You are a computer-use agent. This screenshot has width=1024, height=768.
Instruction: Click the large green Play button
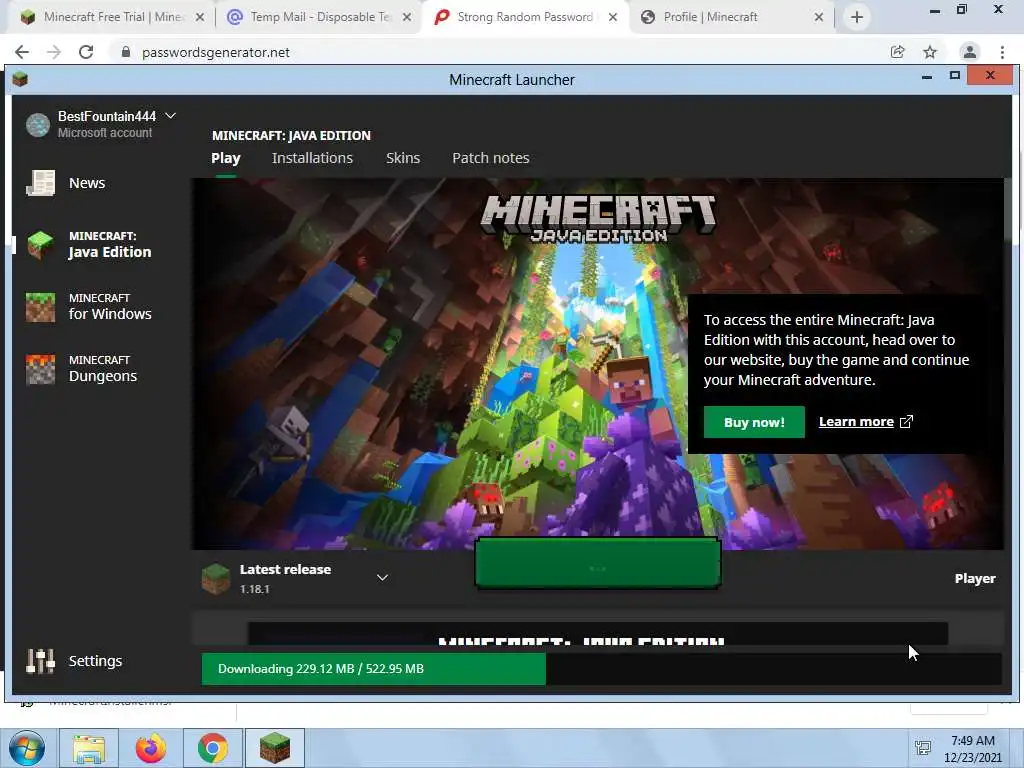[x=598, y=563]
